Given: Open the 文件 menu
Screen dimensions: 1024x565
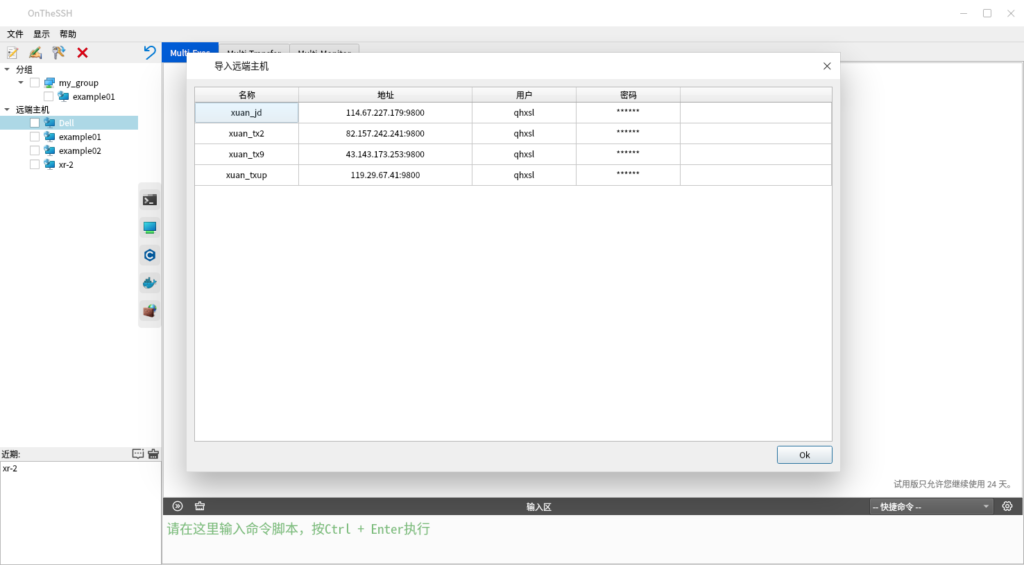Looking at the screenshot, I should point(15,34).
